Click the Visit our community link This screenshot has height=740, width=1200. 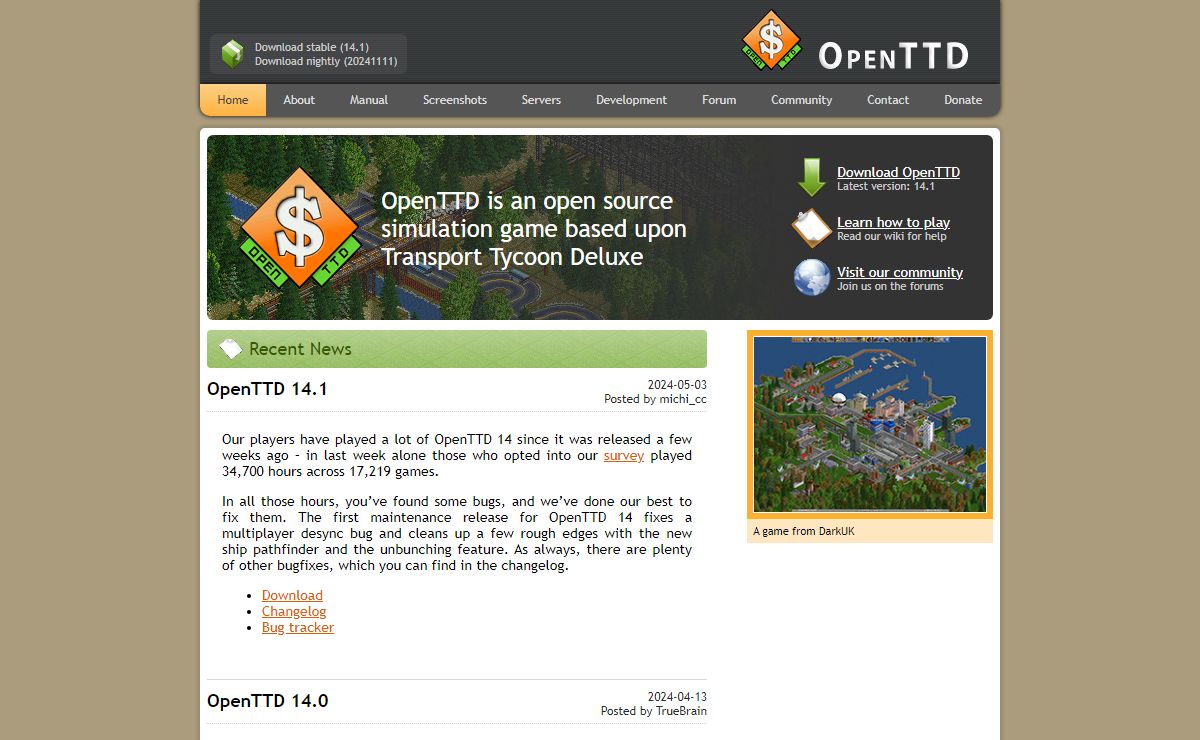(x=900, y=272)
